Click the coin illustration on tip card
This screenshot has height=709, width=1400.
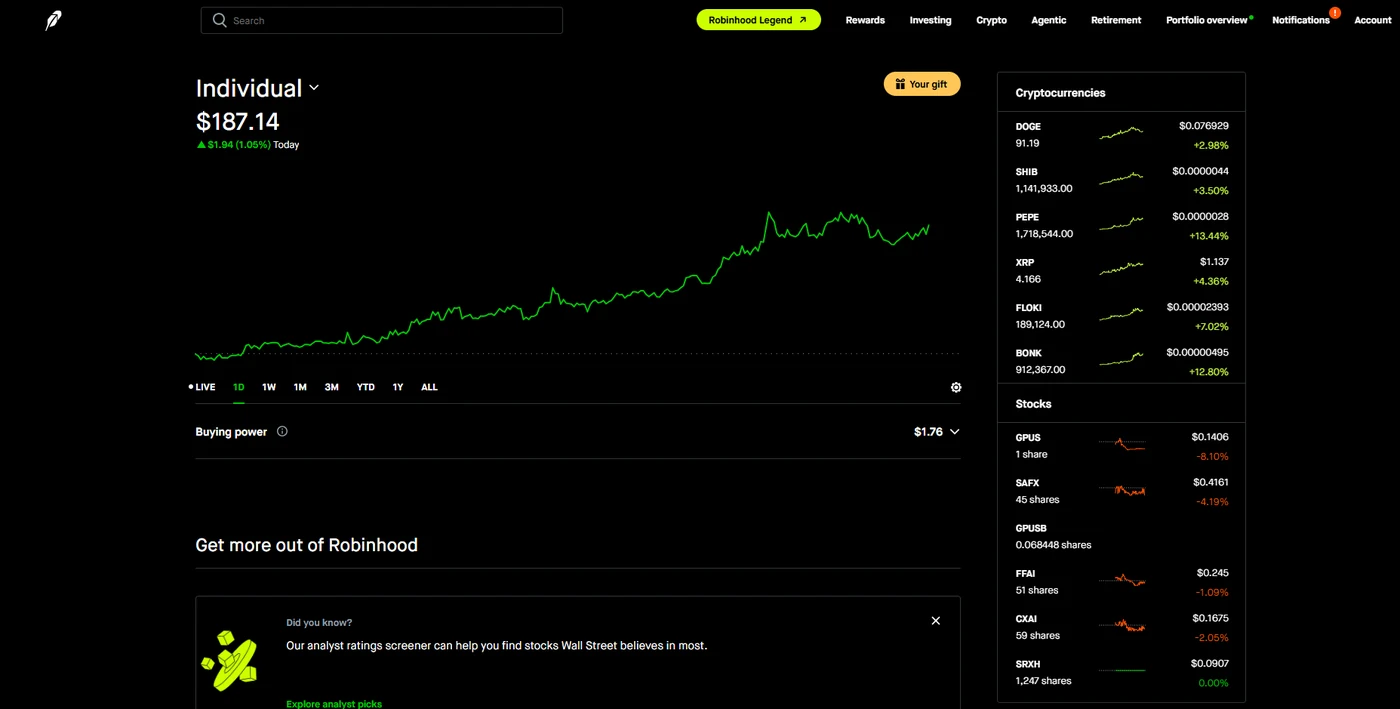tap(230, 660)
